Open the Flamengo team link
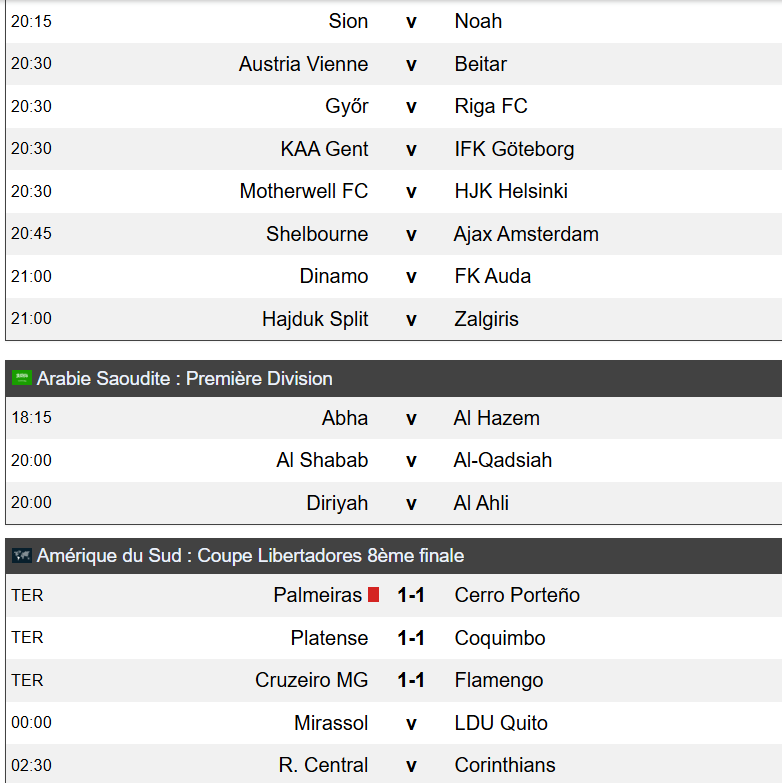The height and width of the screenshot is (783, 782). tap(498, 680)
